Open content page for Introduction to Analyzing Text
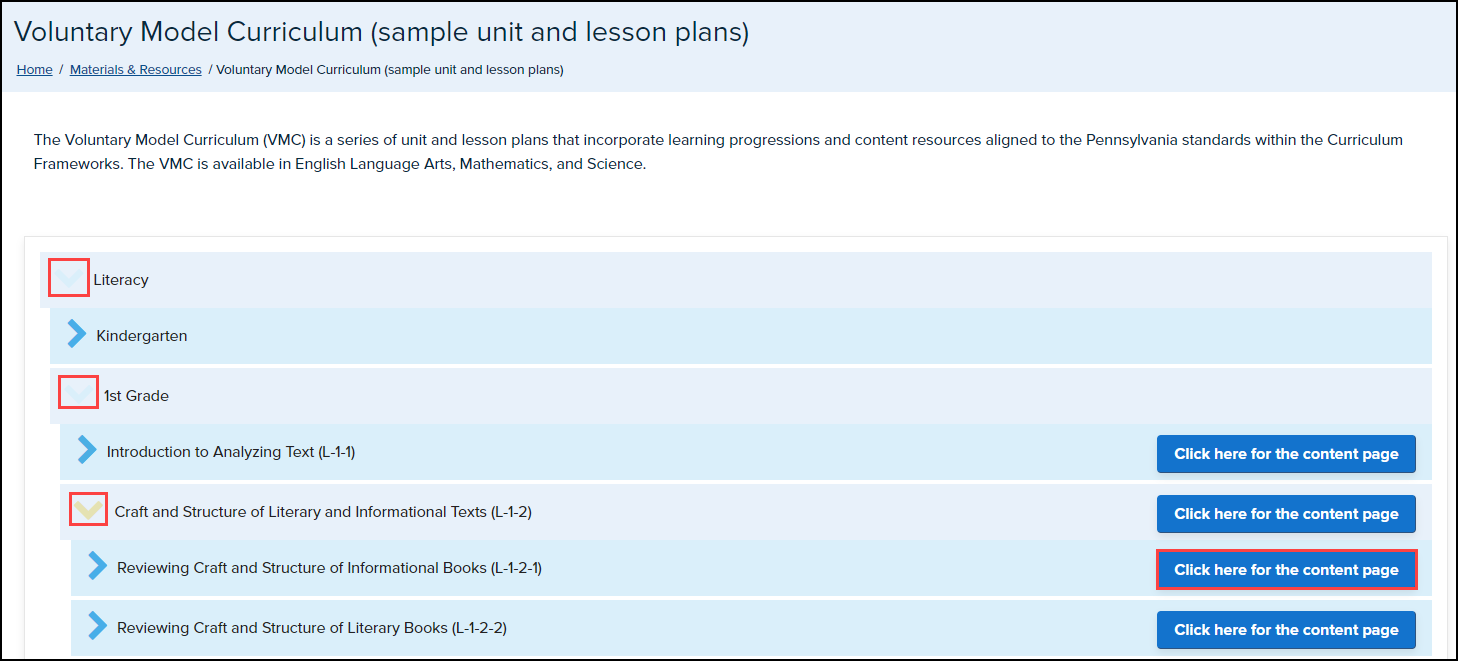 (1286, 454)
